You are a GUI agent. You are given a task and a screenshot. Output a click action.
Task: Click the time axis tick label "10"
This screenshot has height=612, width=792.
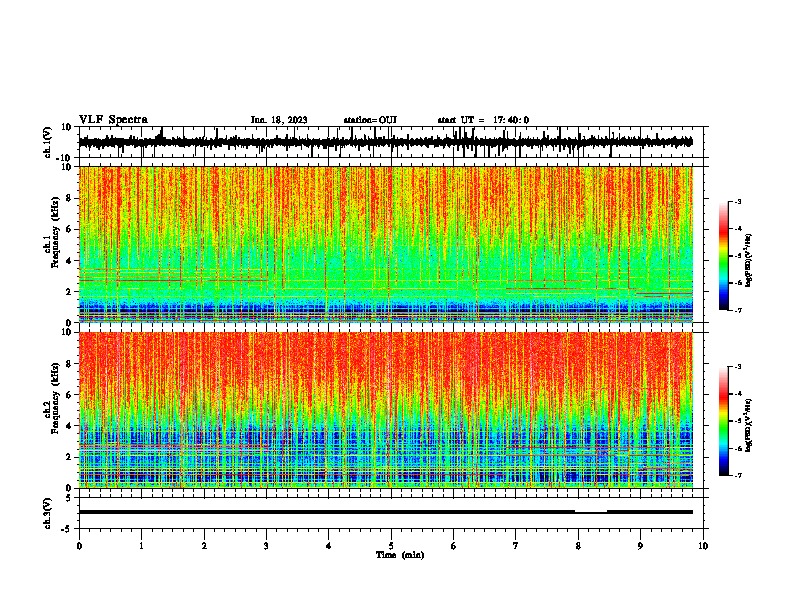coord(703,546)
